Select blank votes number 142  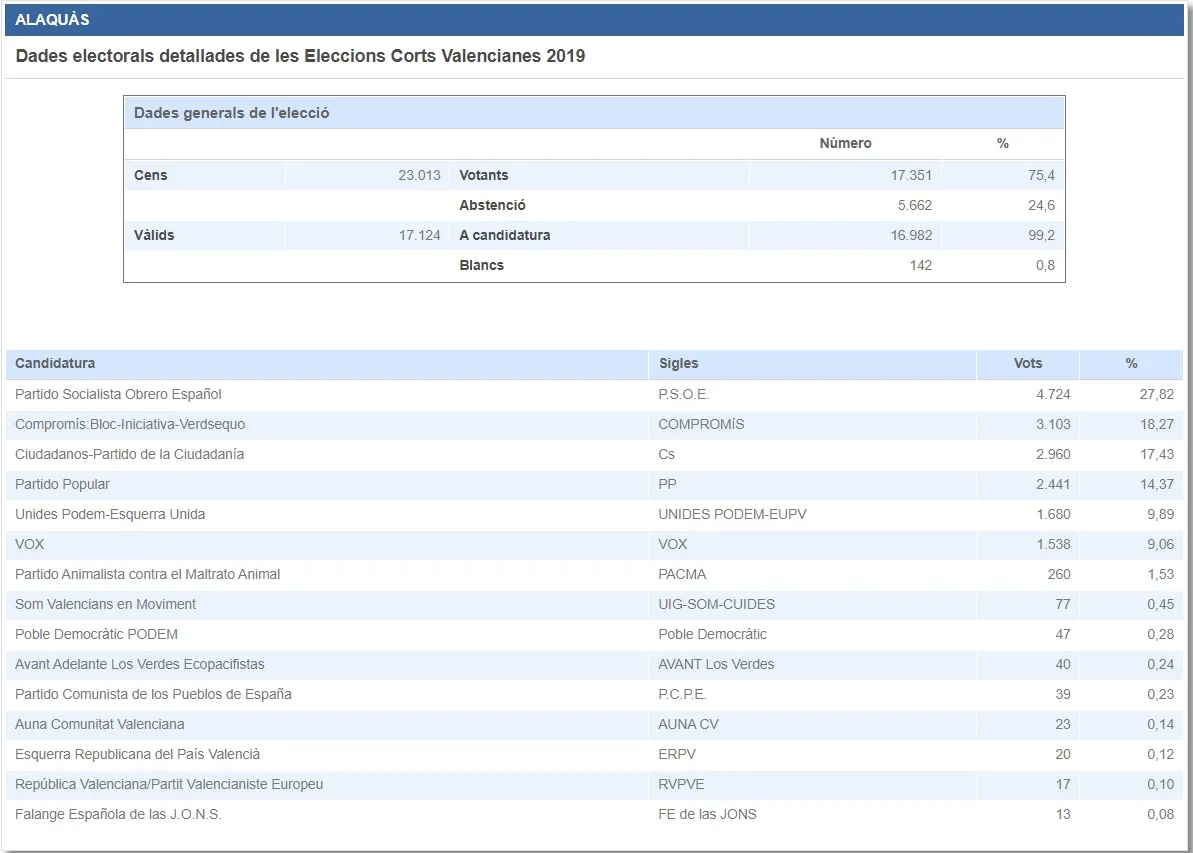click(x=921, y=265)
